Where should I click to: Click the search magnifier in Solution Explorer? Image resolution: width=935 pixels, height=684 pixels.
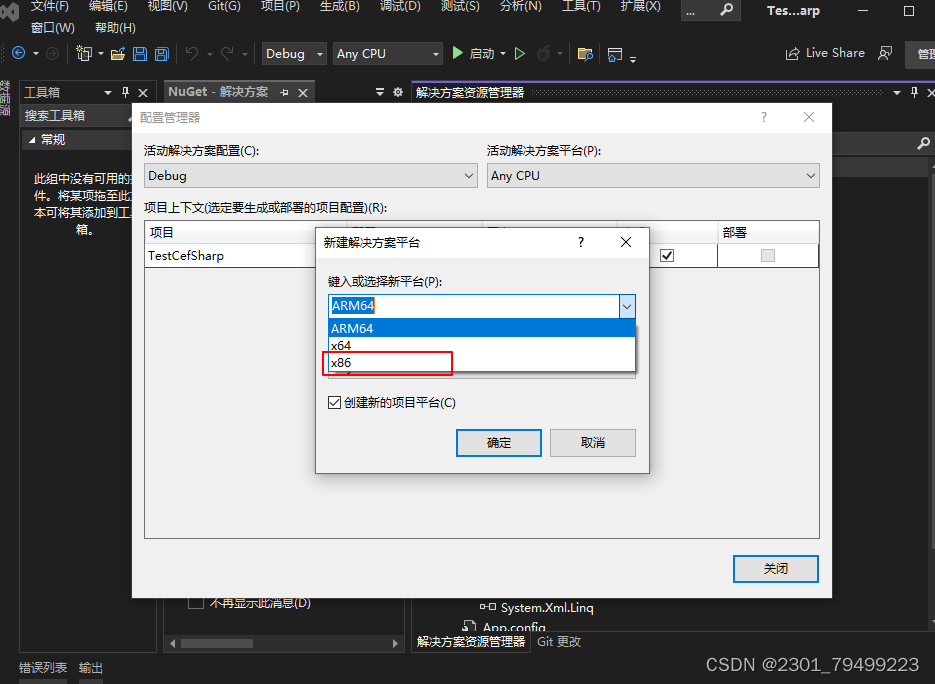(922, 143)
